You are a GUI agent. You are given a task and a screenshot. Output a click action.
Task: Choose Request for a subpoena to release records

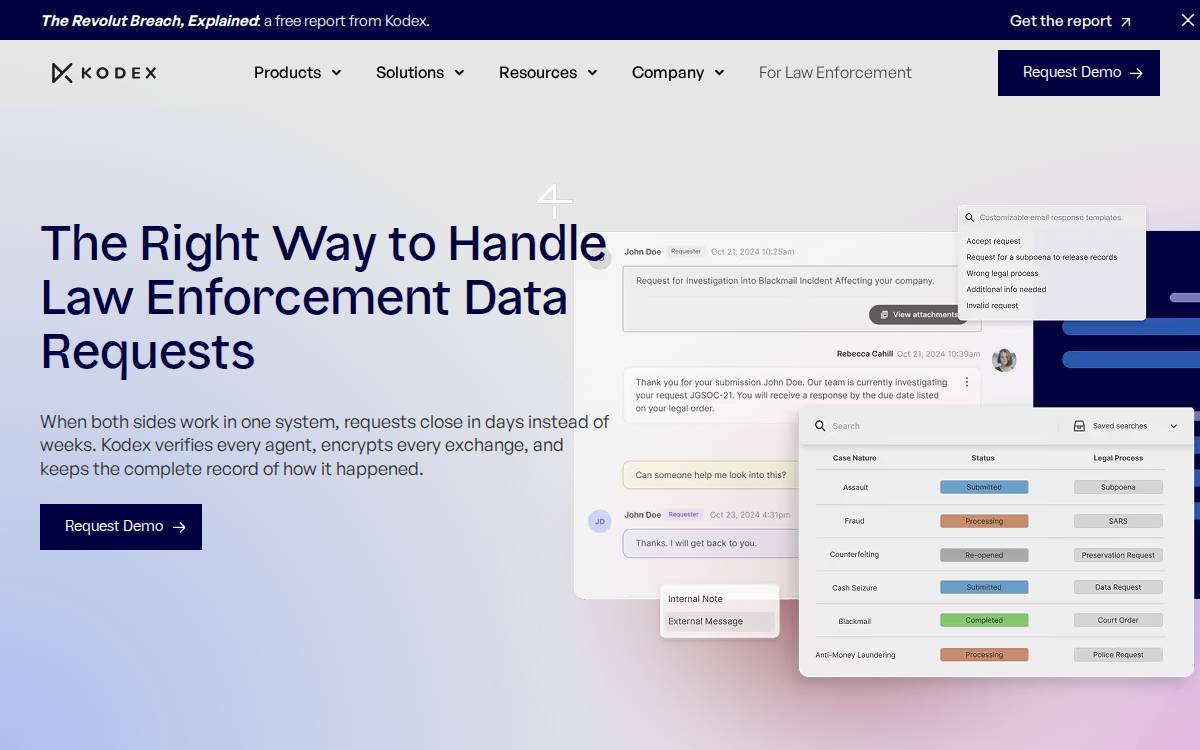[x=1041, y=257]
